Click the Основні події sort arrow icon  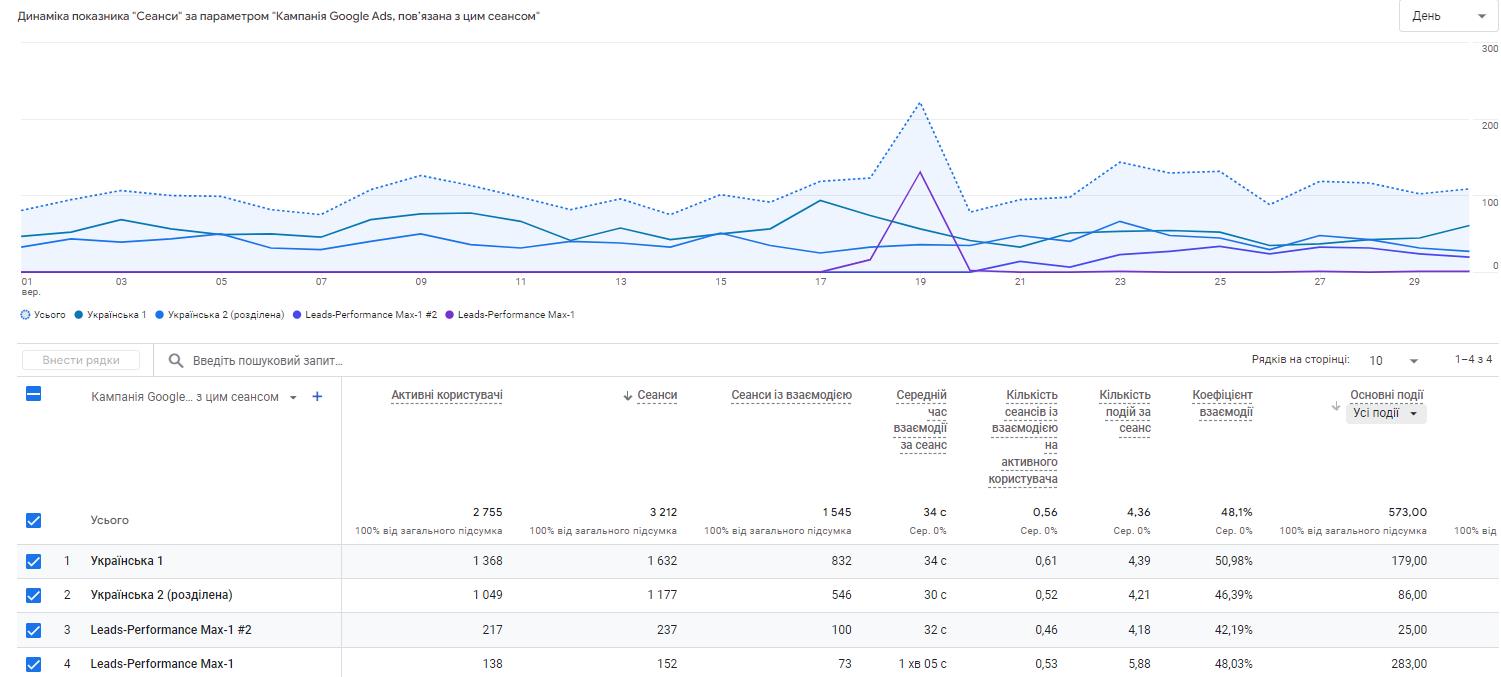click(1335, 406)
